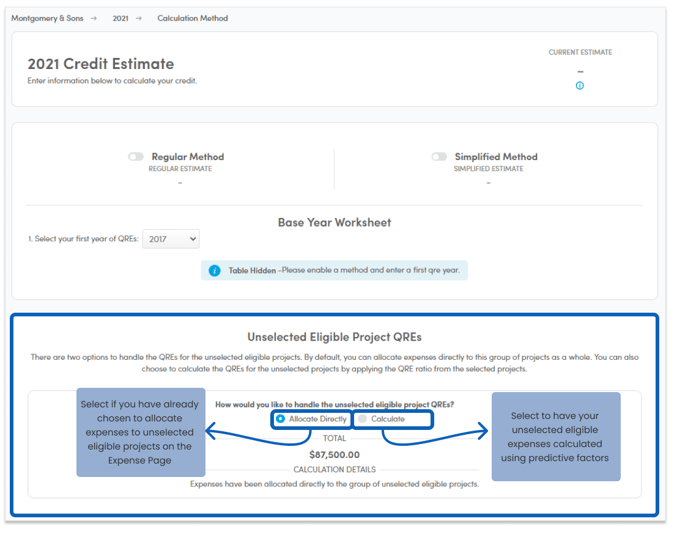
Task: Click the Table Hidden notice text
Action: [344, 270]
